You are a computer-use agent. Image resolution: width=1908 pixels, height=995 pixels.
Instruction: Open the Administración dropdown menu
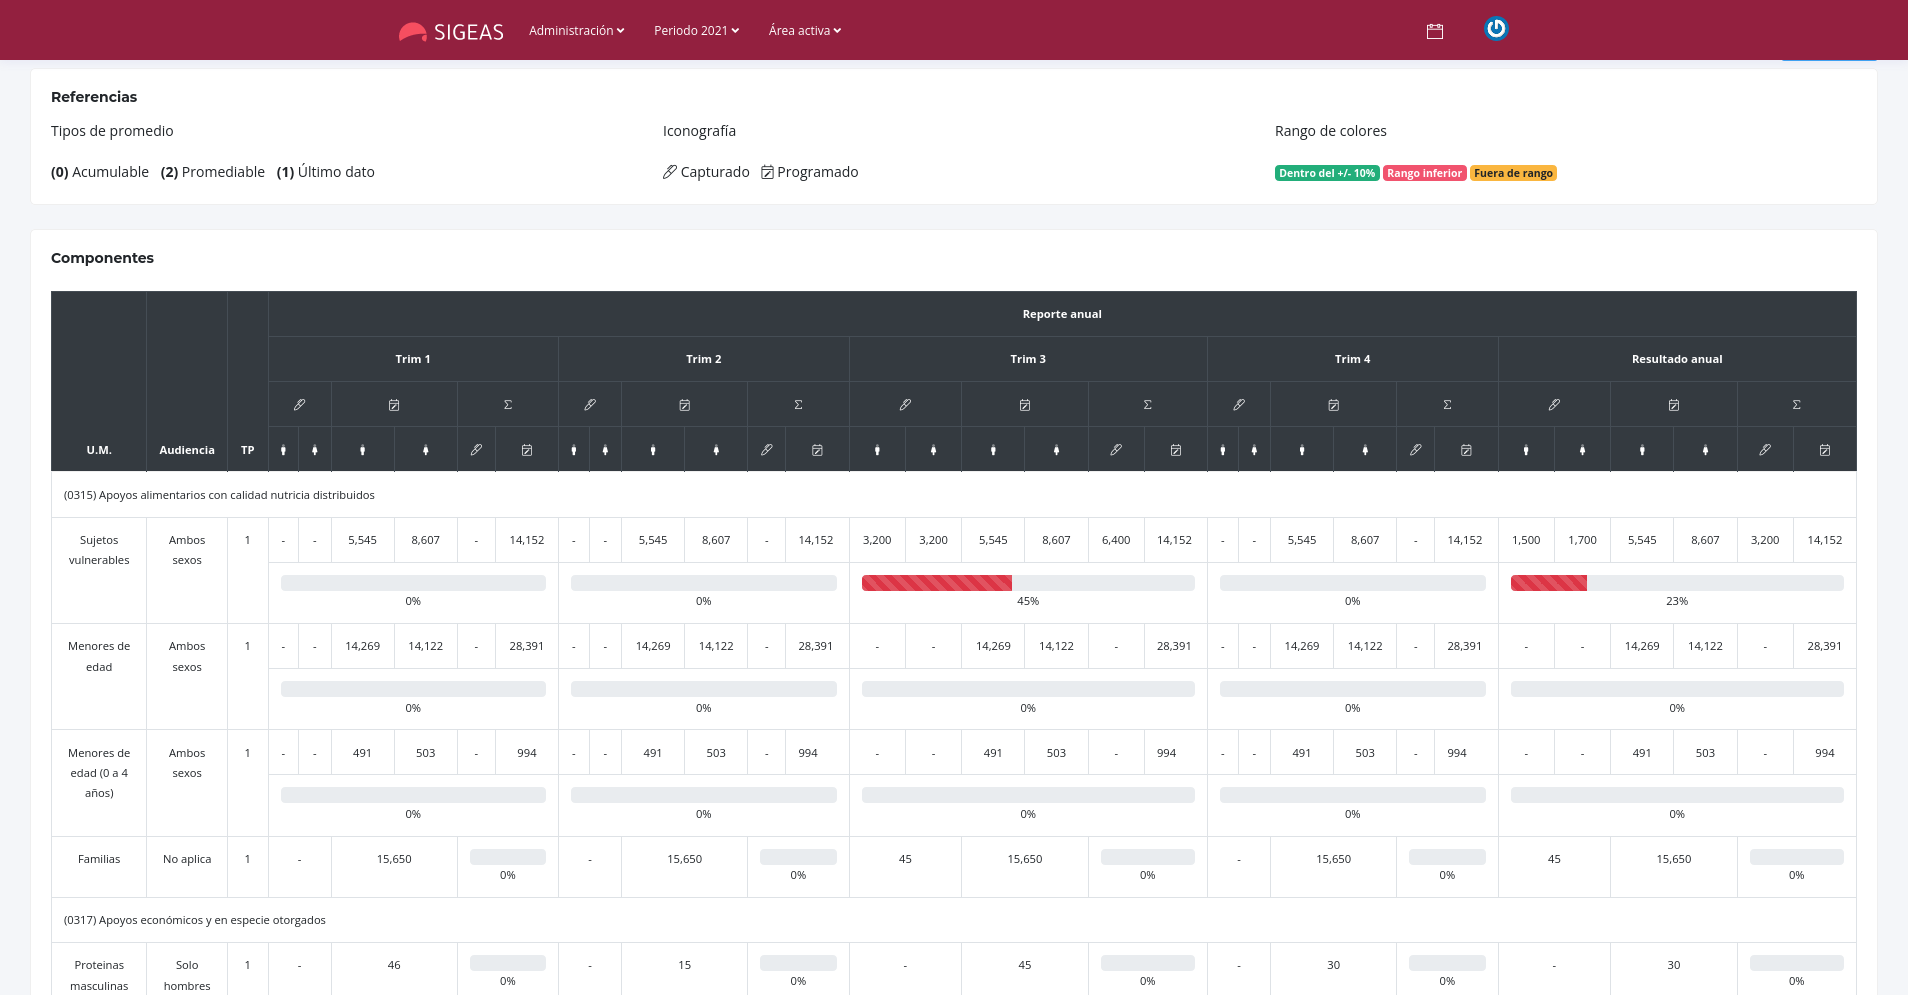coord(576,31)
